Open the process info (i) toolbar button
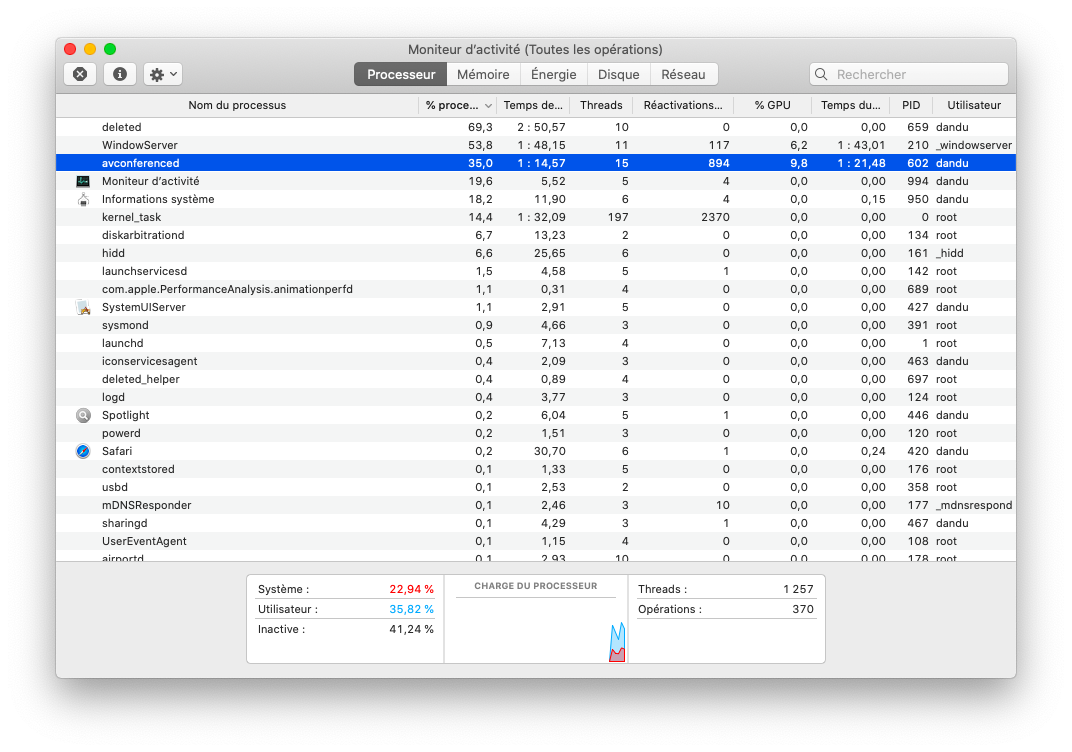Image resolution: width=1072 pixels, height=752 pixels. (x=120, y=74)
